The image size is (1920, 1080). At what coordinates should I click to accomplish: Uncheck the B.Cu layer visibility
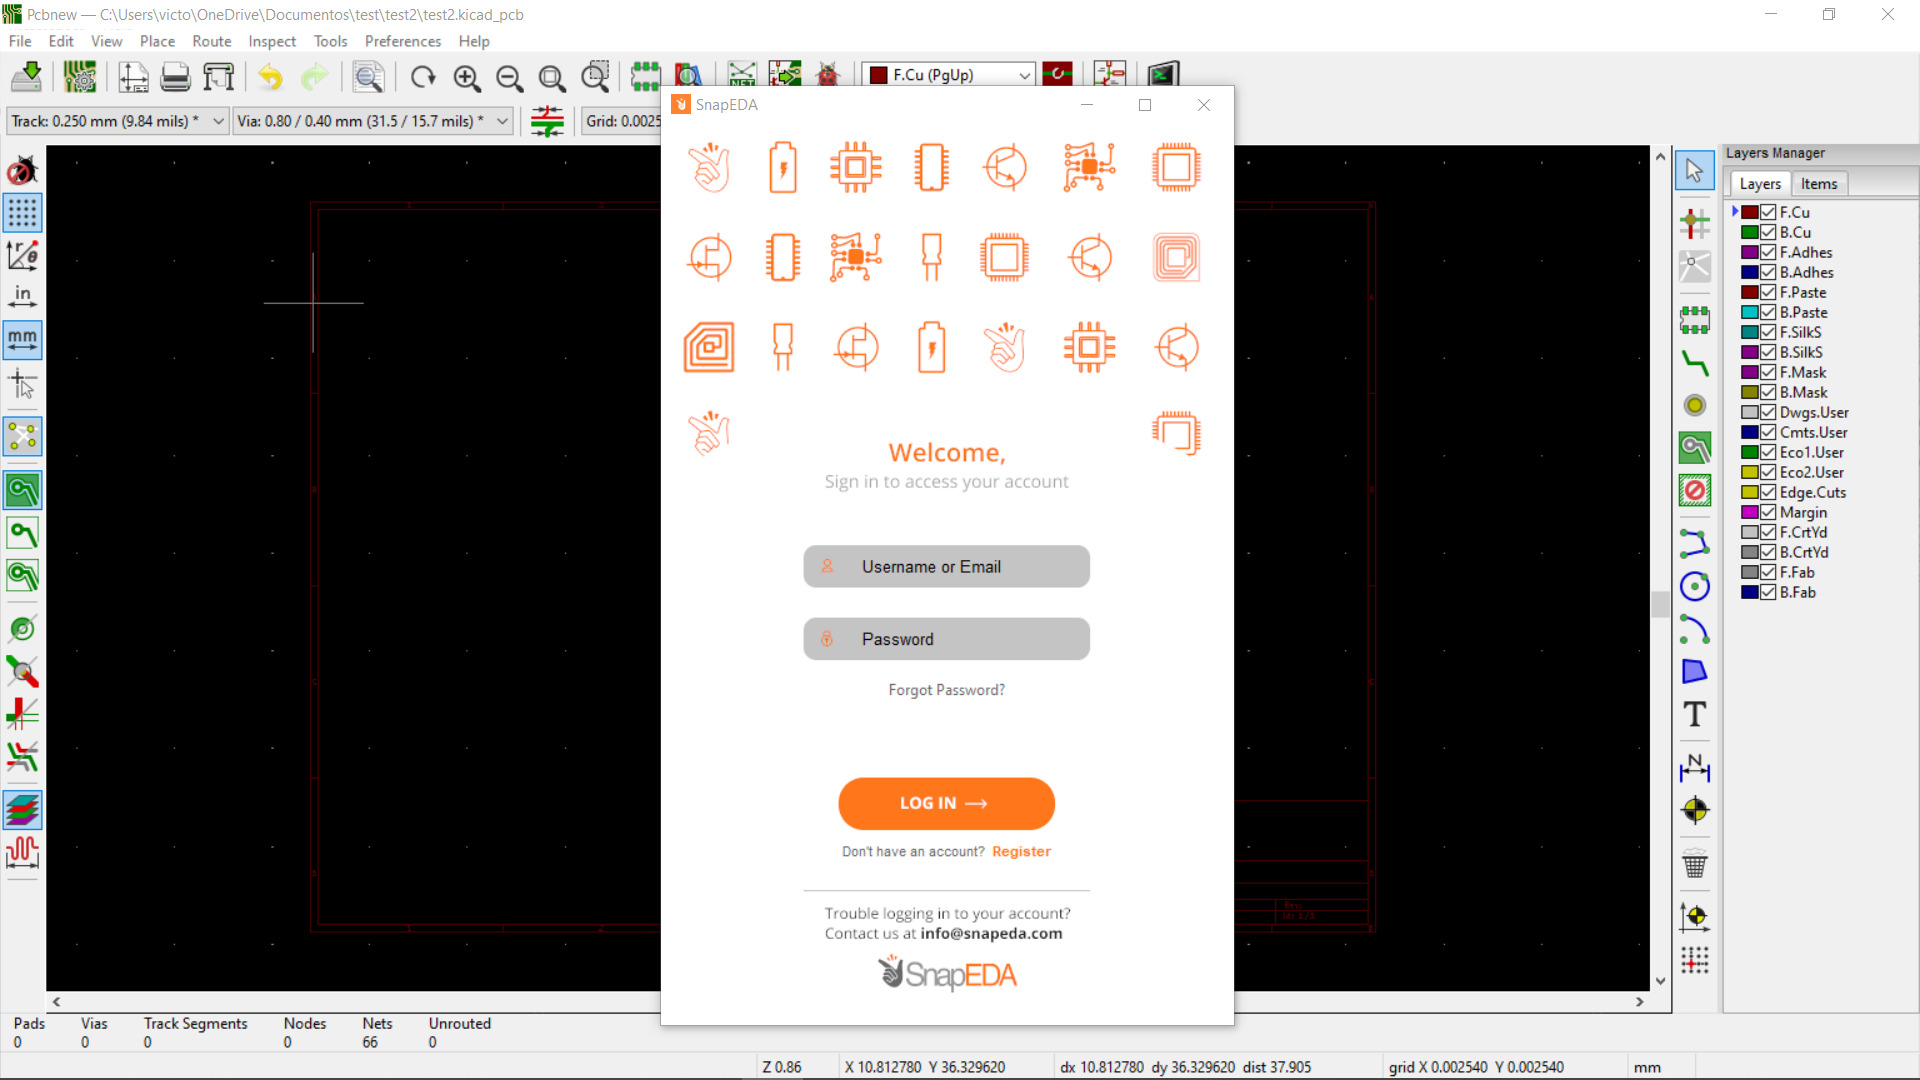pyautogui.click(x=1768, y=232)
